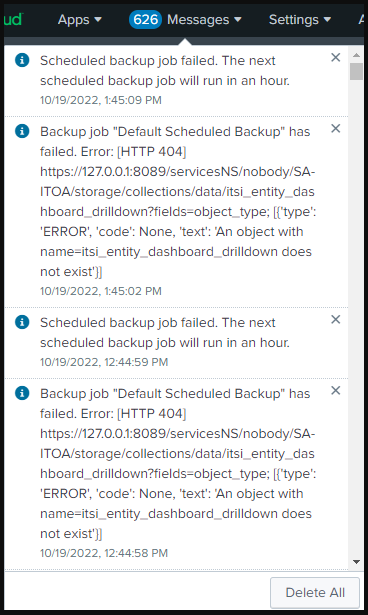Click the second 127.0.0.1:8089 servicesNS URL text
This screenshot has width=368, height=615.
(177, 454)
